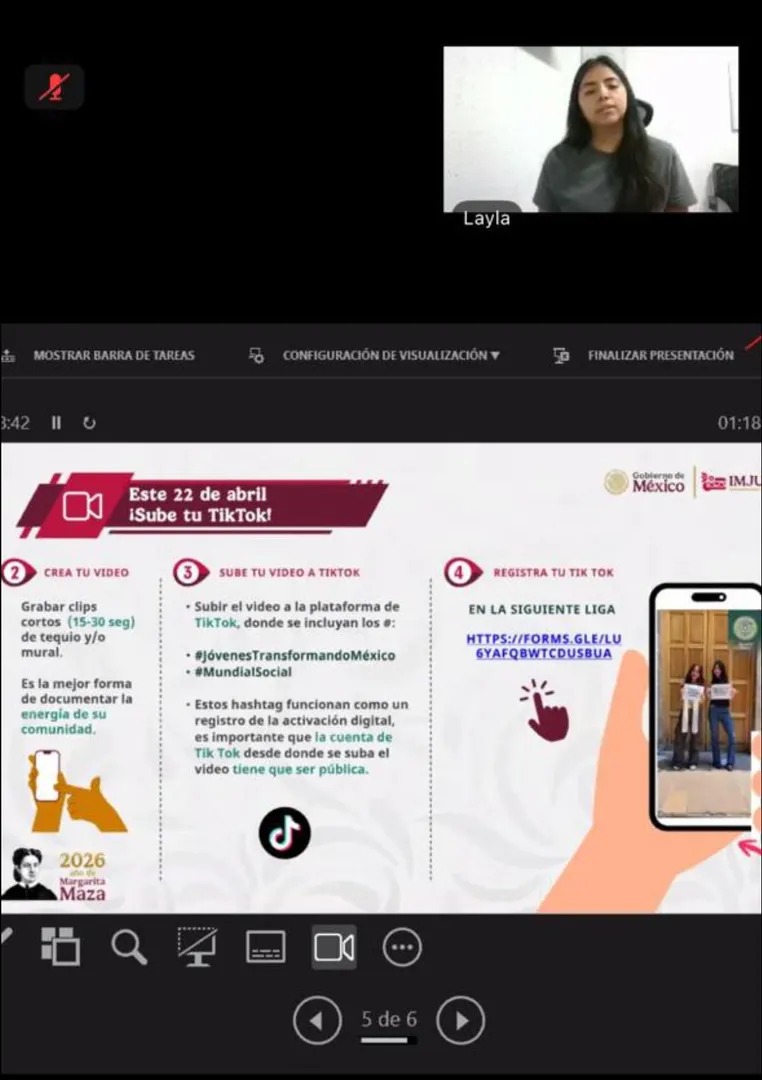Click the Crea tu video heading

point(86,572)
